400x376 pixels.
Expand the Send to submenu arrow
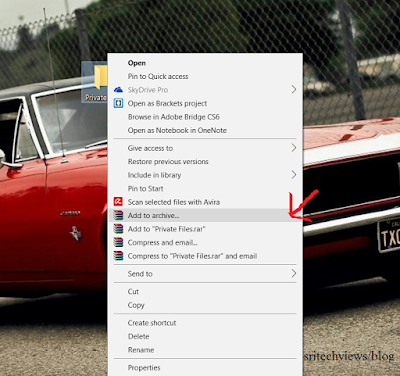(x=294, y=274)
